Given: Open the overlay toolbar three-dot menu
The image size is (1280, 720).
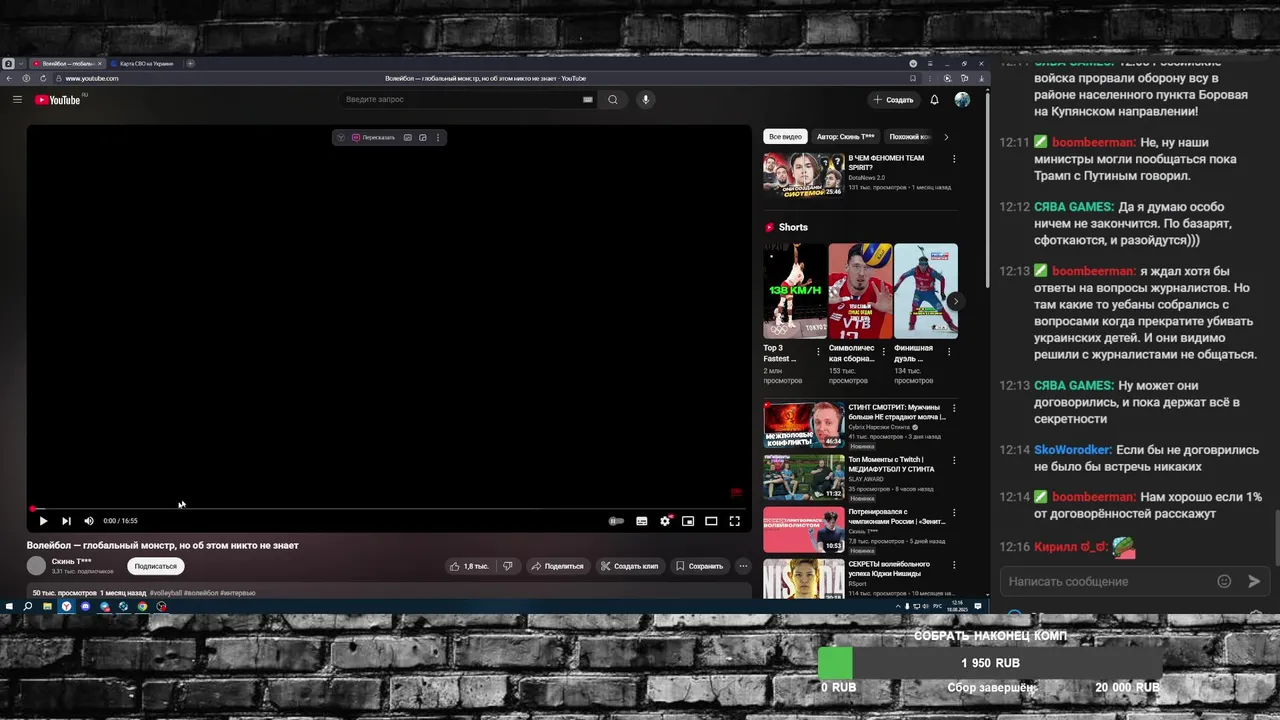Looking at the screenshot, I should [x=437, y=137].
